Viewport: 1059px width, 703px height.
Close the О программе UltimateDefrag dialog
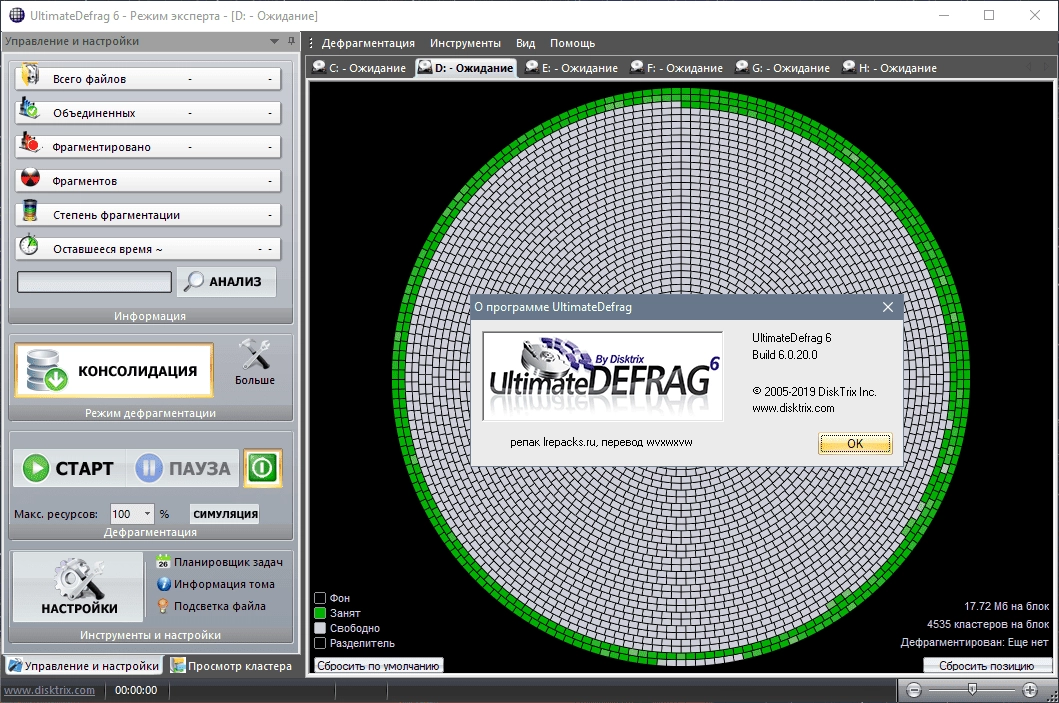(x=888, y=307)
